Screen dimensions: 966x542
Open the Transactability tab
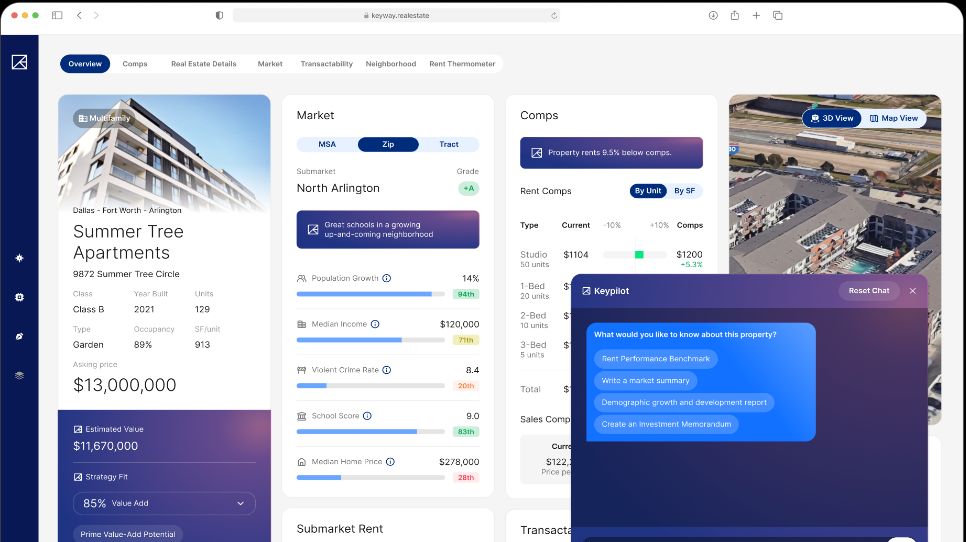(x=326, y=64)
